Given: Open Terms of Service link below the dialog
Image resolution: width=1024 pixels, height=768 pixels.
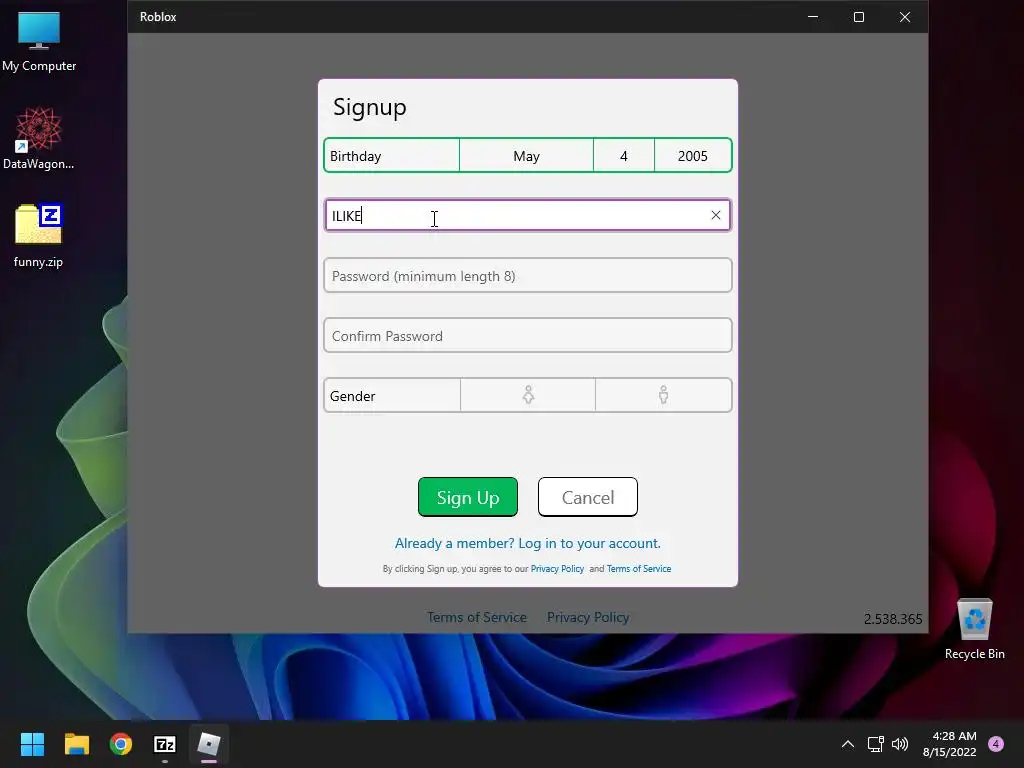Looking at the screenshot, I should 477,617.
